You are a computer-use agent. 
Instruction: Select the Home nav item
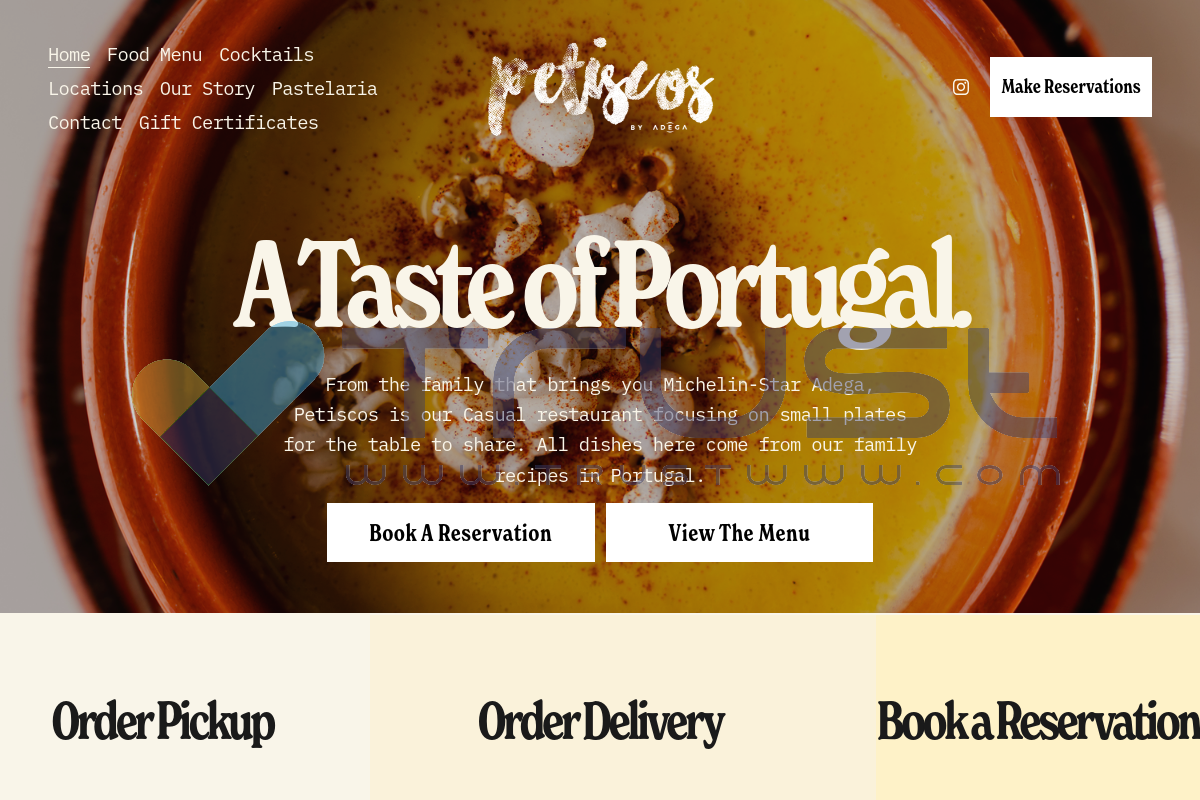point(69,55)
